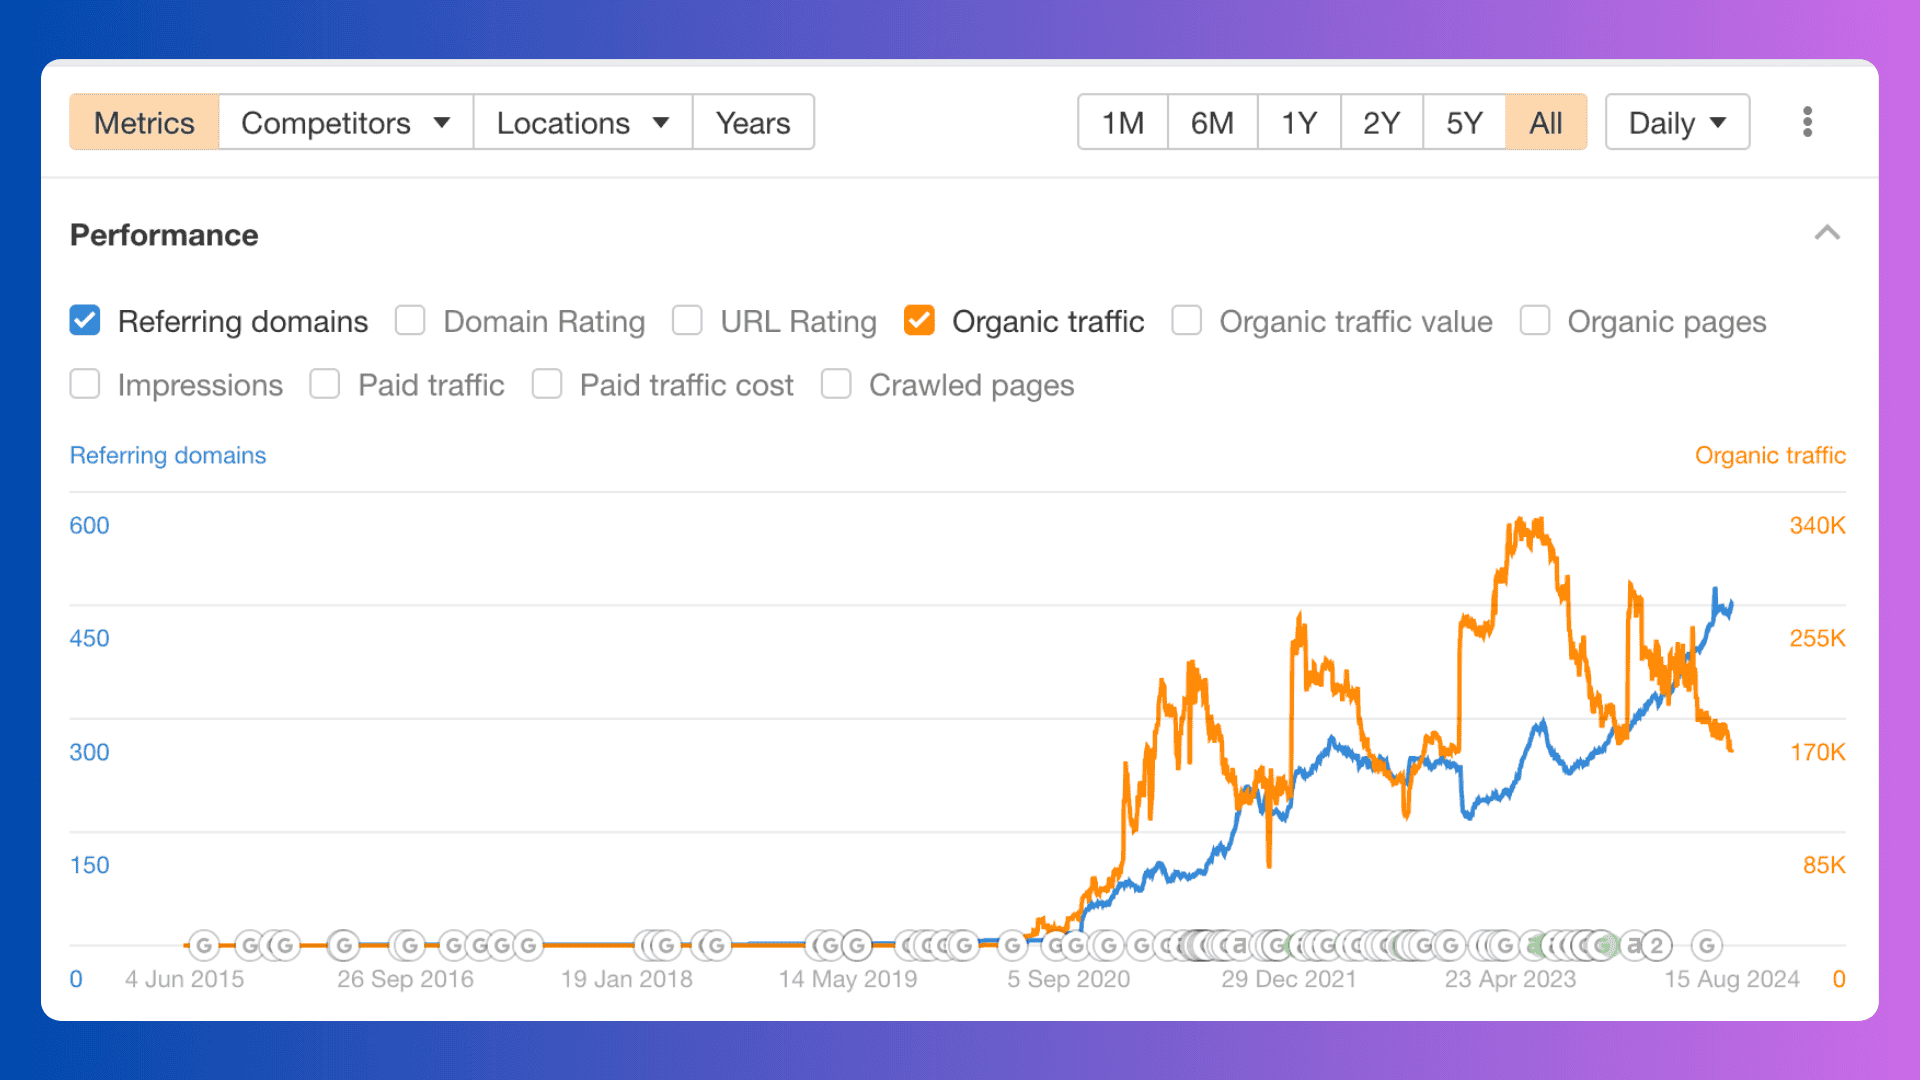Click the 5 Sep 2020 date label
Viewport: 1920px width, 1080px height.
1068,979
